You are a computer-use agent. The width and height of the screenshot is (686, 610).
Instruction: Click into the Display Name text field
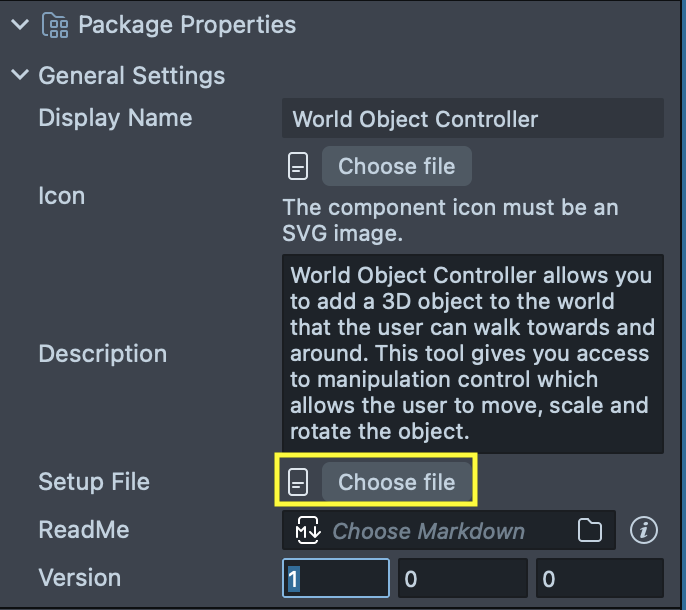(x=472, y=119)
